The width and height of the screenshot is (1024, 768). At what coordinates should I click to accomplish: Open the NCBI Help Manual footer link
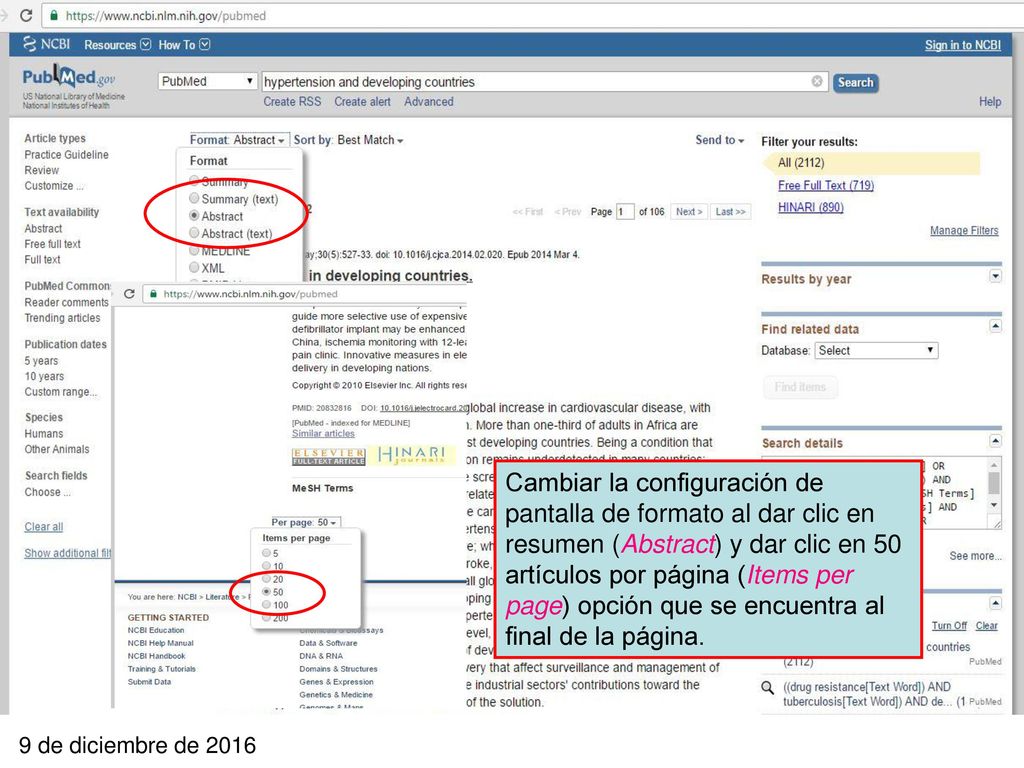(161, 643)
